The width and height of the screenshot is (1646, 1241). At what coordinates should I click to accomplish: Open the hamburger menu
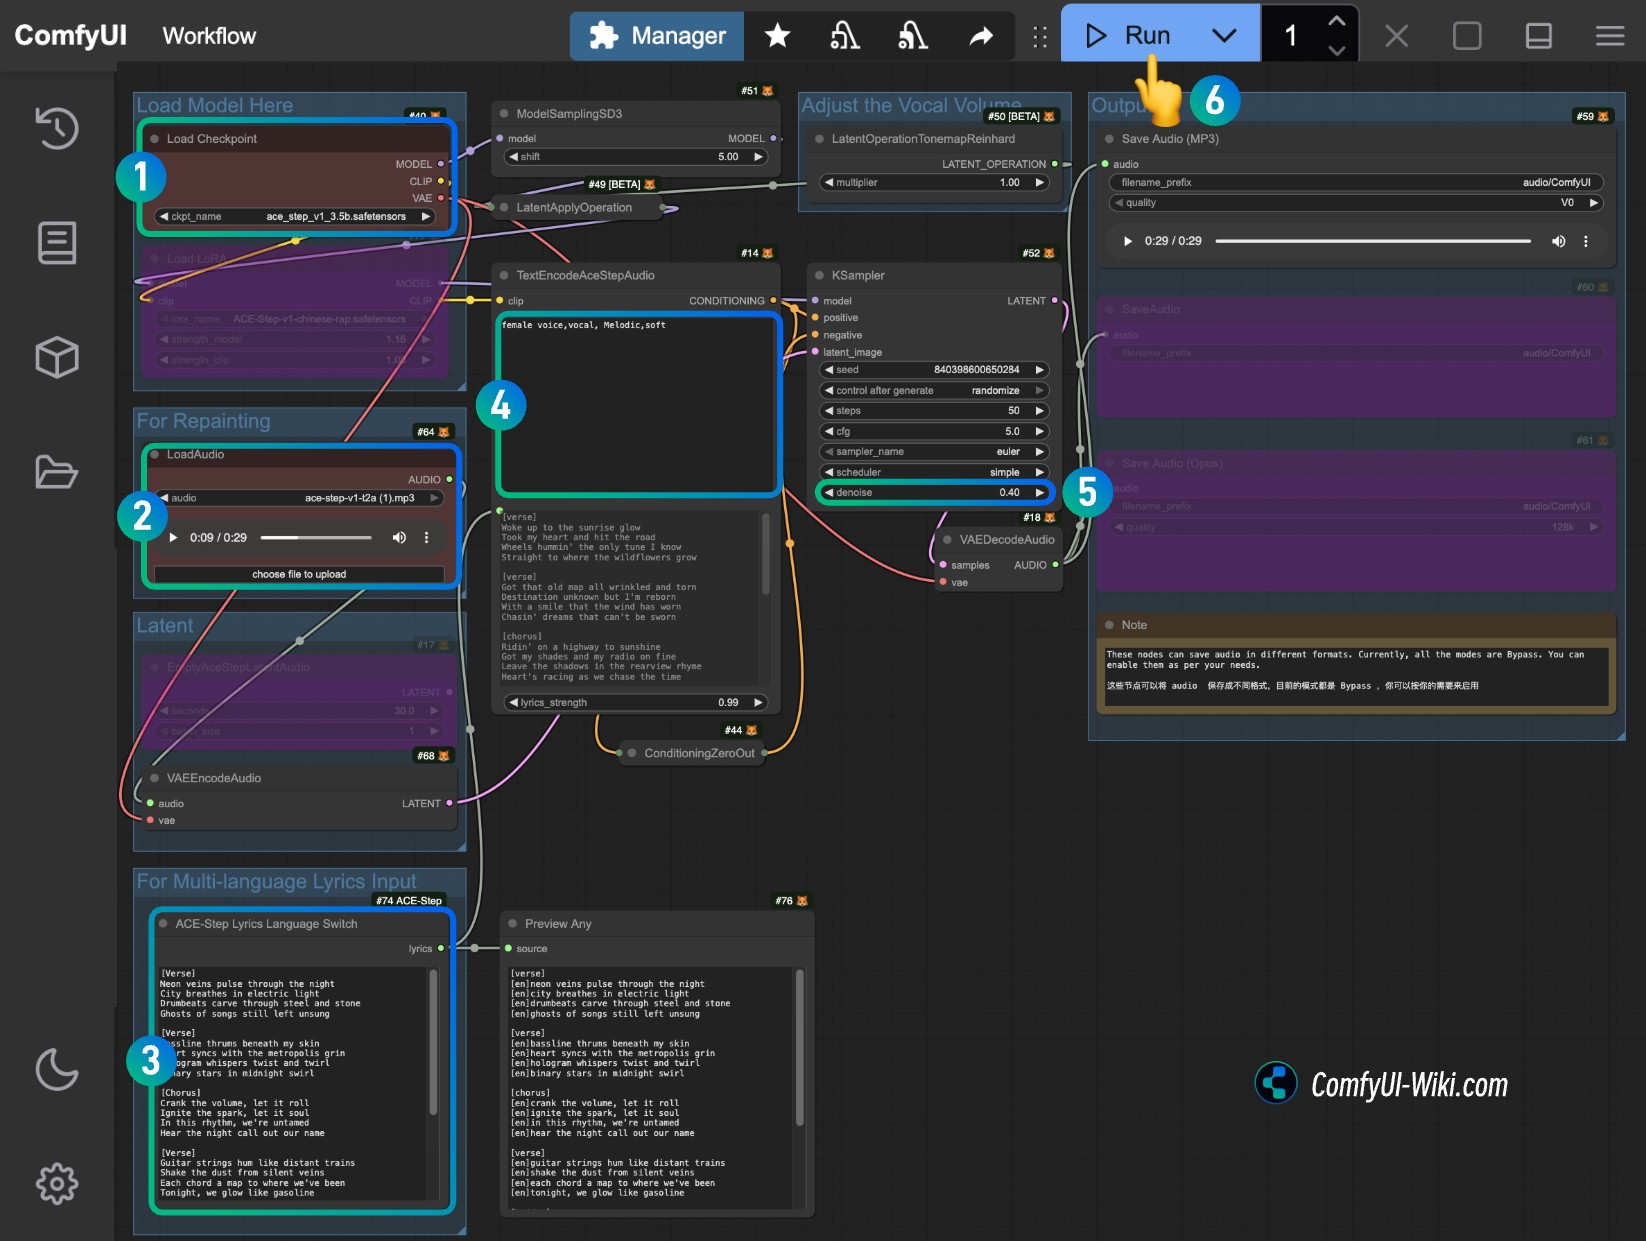tap(1610, 36)
